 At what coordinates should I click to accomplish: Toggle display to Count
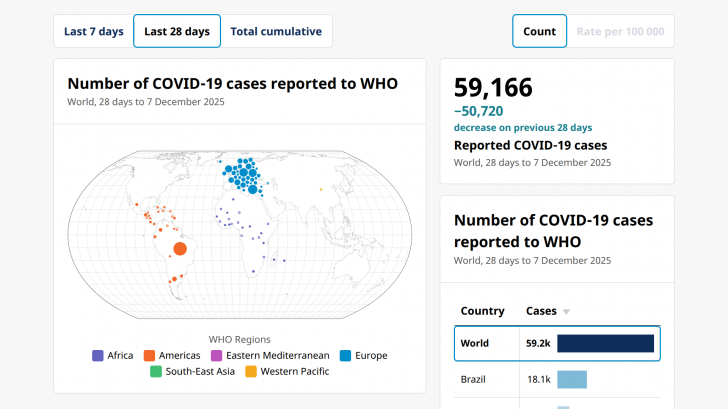point(539,31)
